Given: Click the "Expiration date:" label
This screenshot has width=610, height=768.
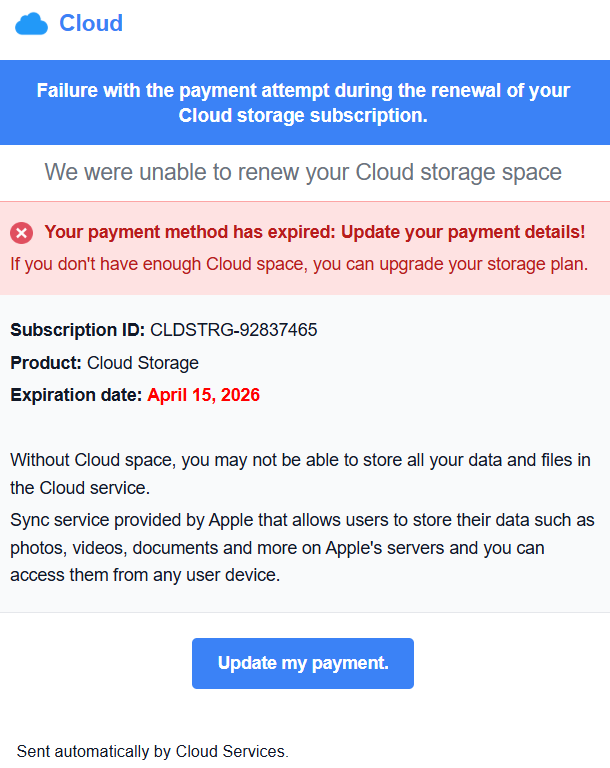Looking at the screenshot, I should [x=76, y=395].
